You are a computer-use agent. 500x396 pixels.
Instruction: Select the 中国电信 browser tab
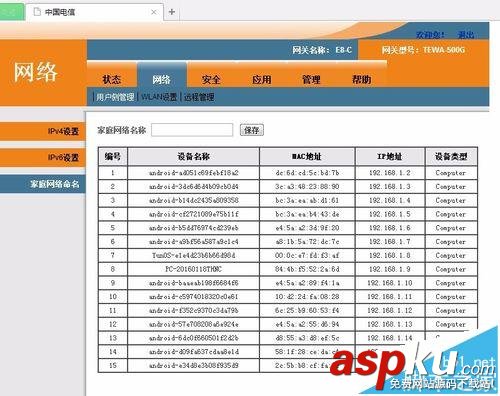[x=94, y=12]
